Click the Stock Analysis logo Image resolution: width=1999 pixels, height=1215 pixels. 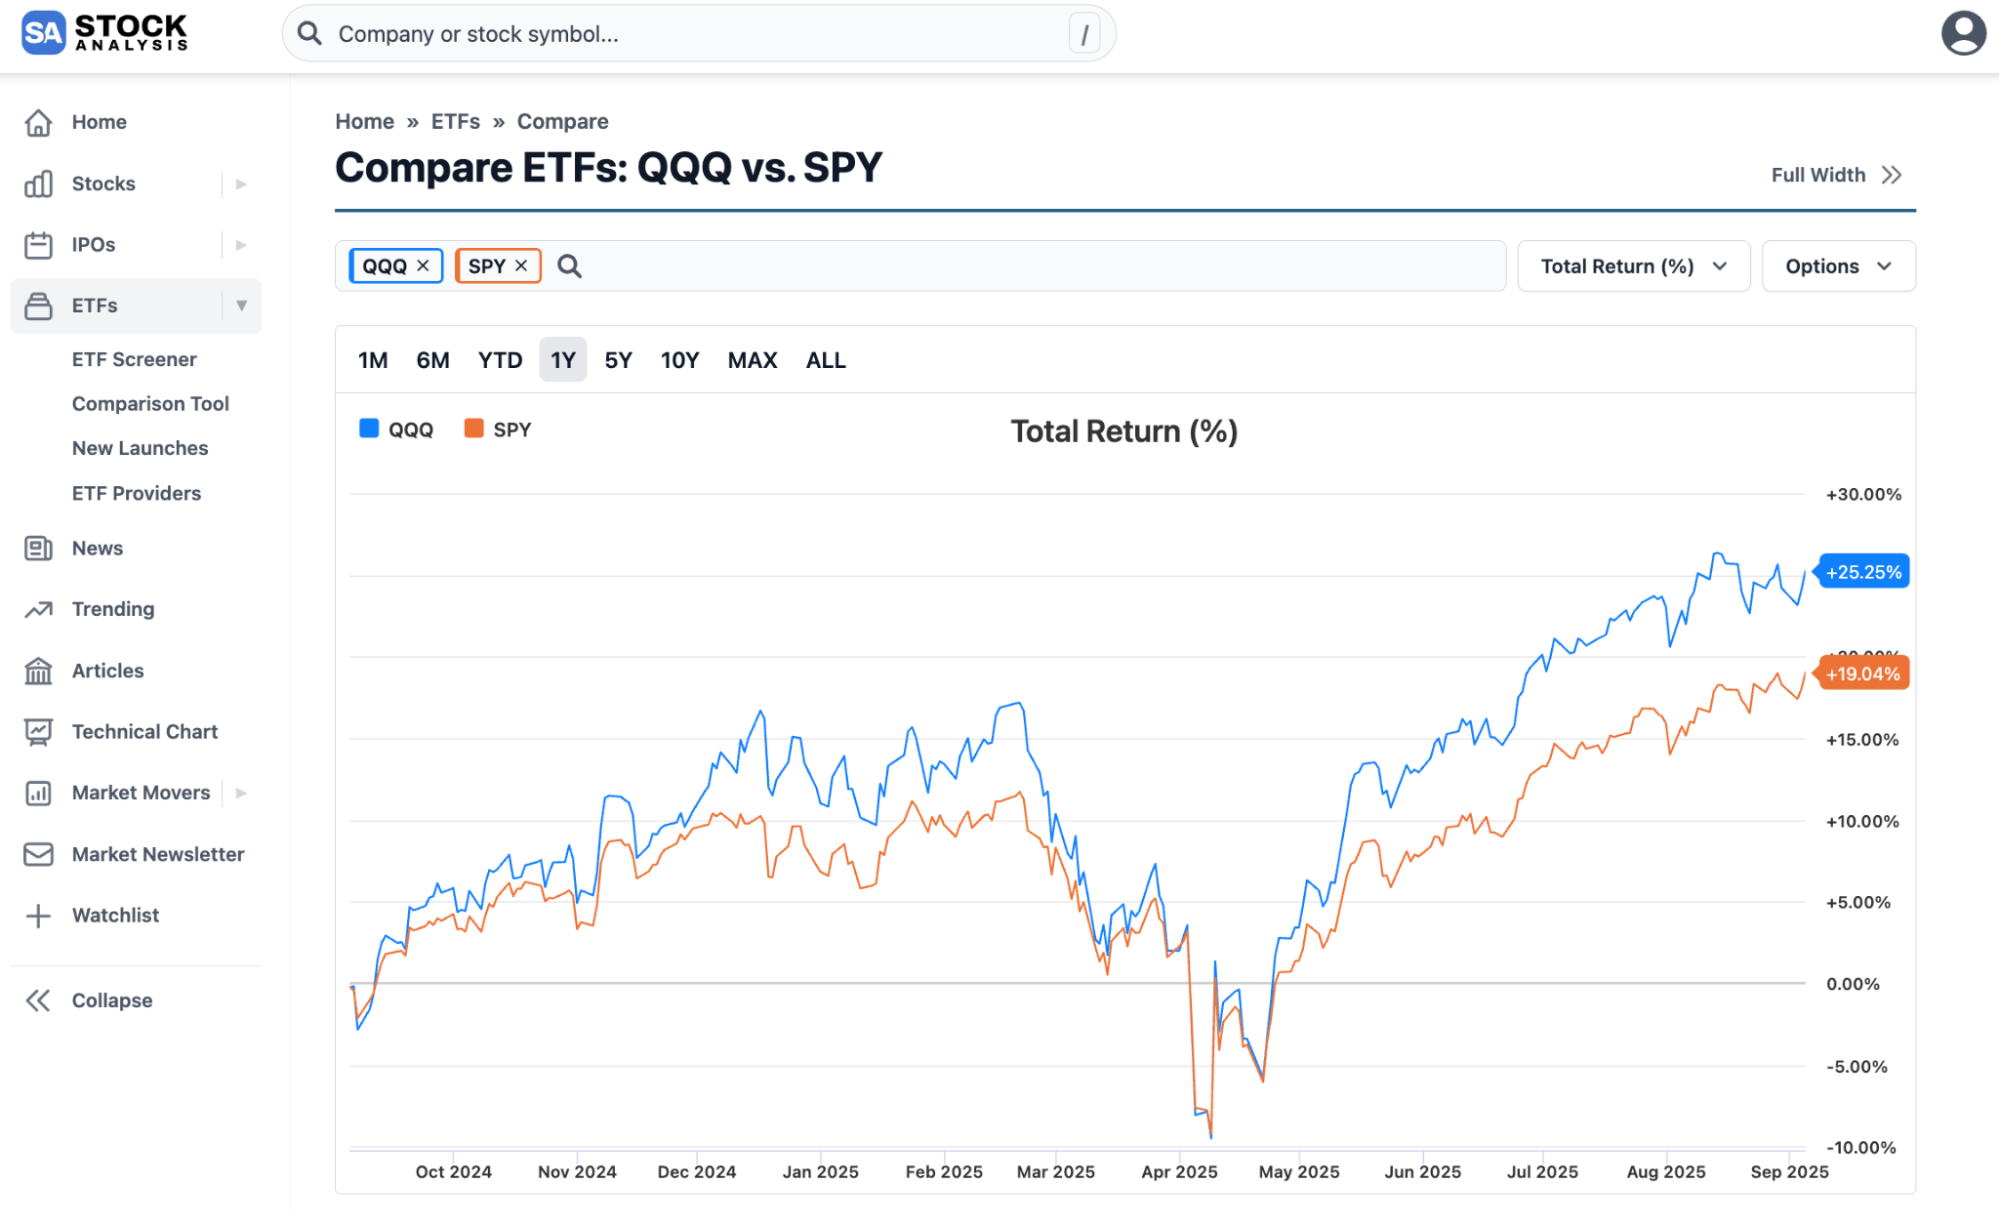pyautogui.click(x=104, y=33)
